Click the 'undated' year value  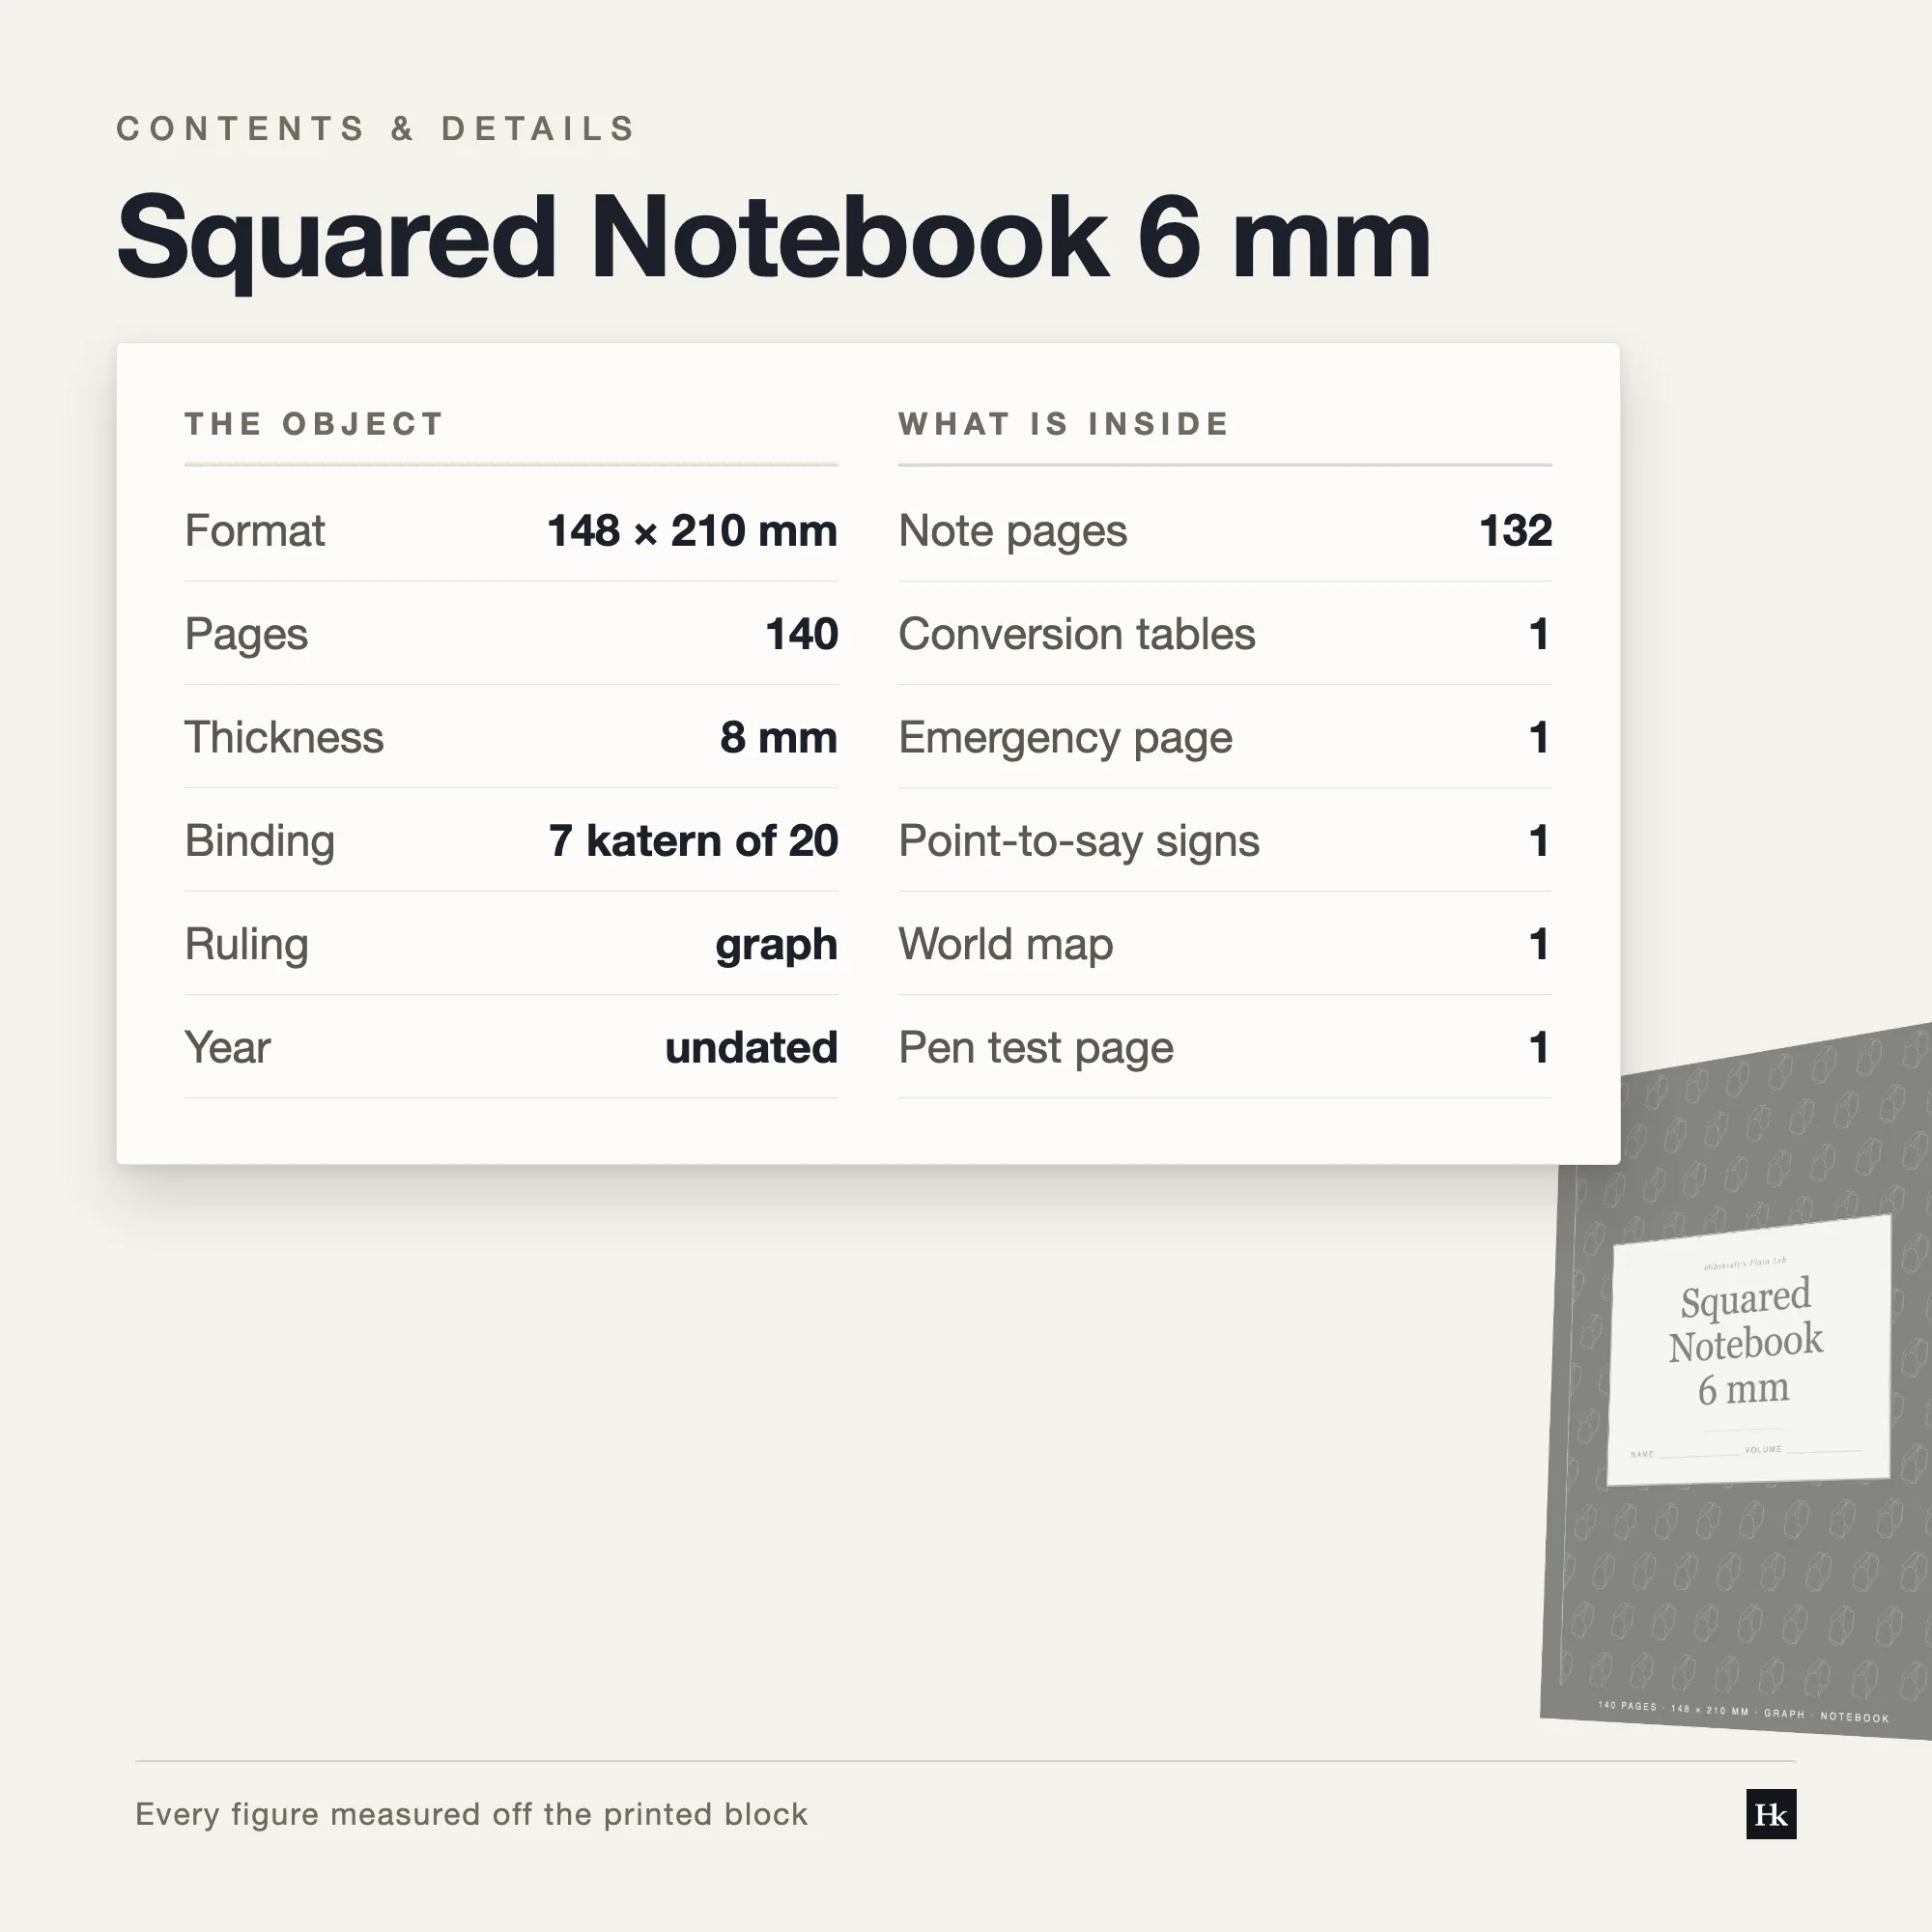tap(751, 1047)
